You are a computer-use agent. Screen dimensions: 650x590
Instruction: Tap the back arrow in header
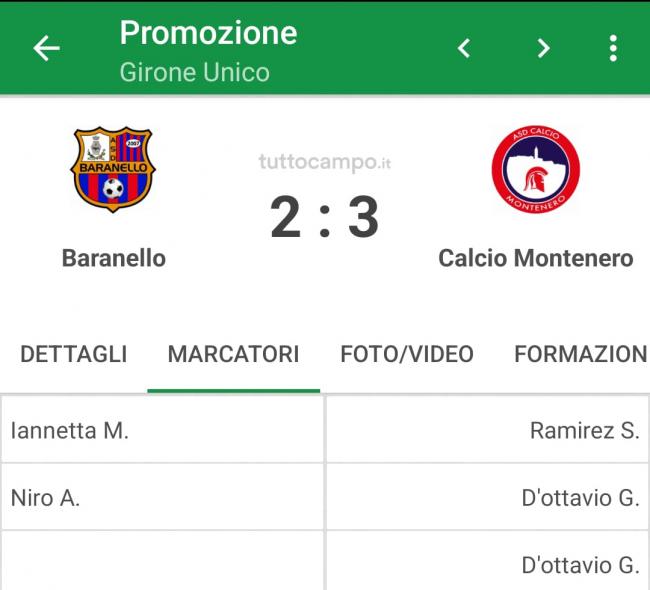46,48
